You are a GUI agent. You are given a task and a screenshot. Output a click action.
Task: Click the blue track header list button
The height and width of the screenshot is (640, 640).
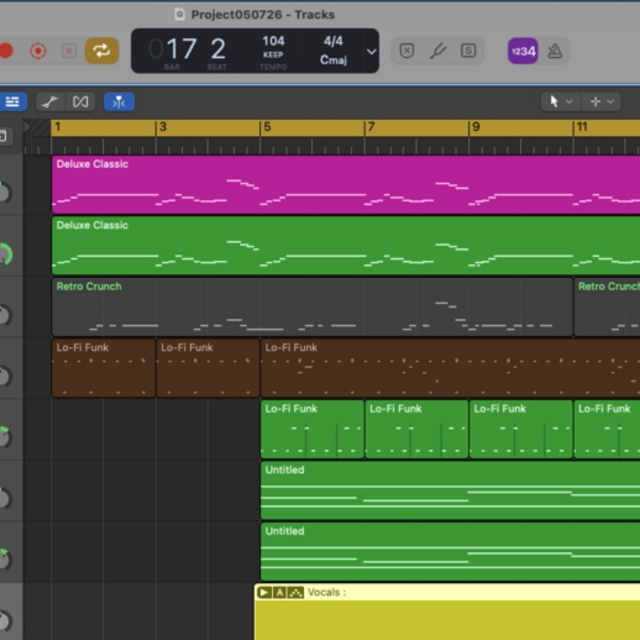coord(13,101)
